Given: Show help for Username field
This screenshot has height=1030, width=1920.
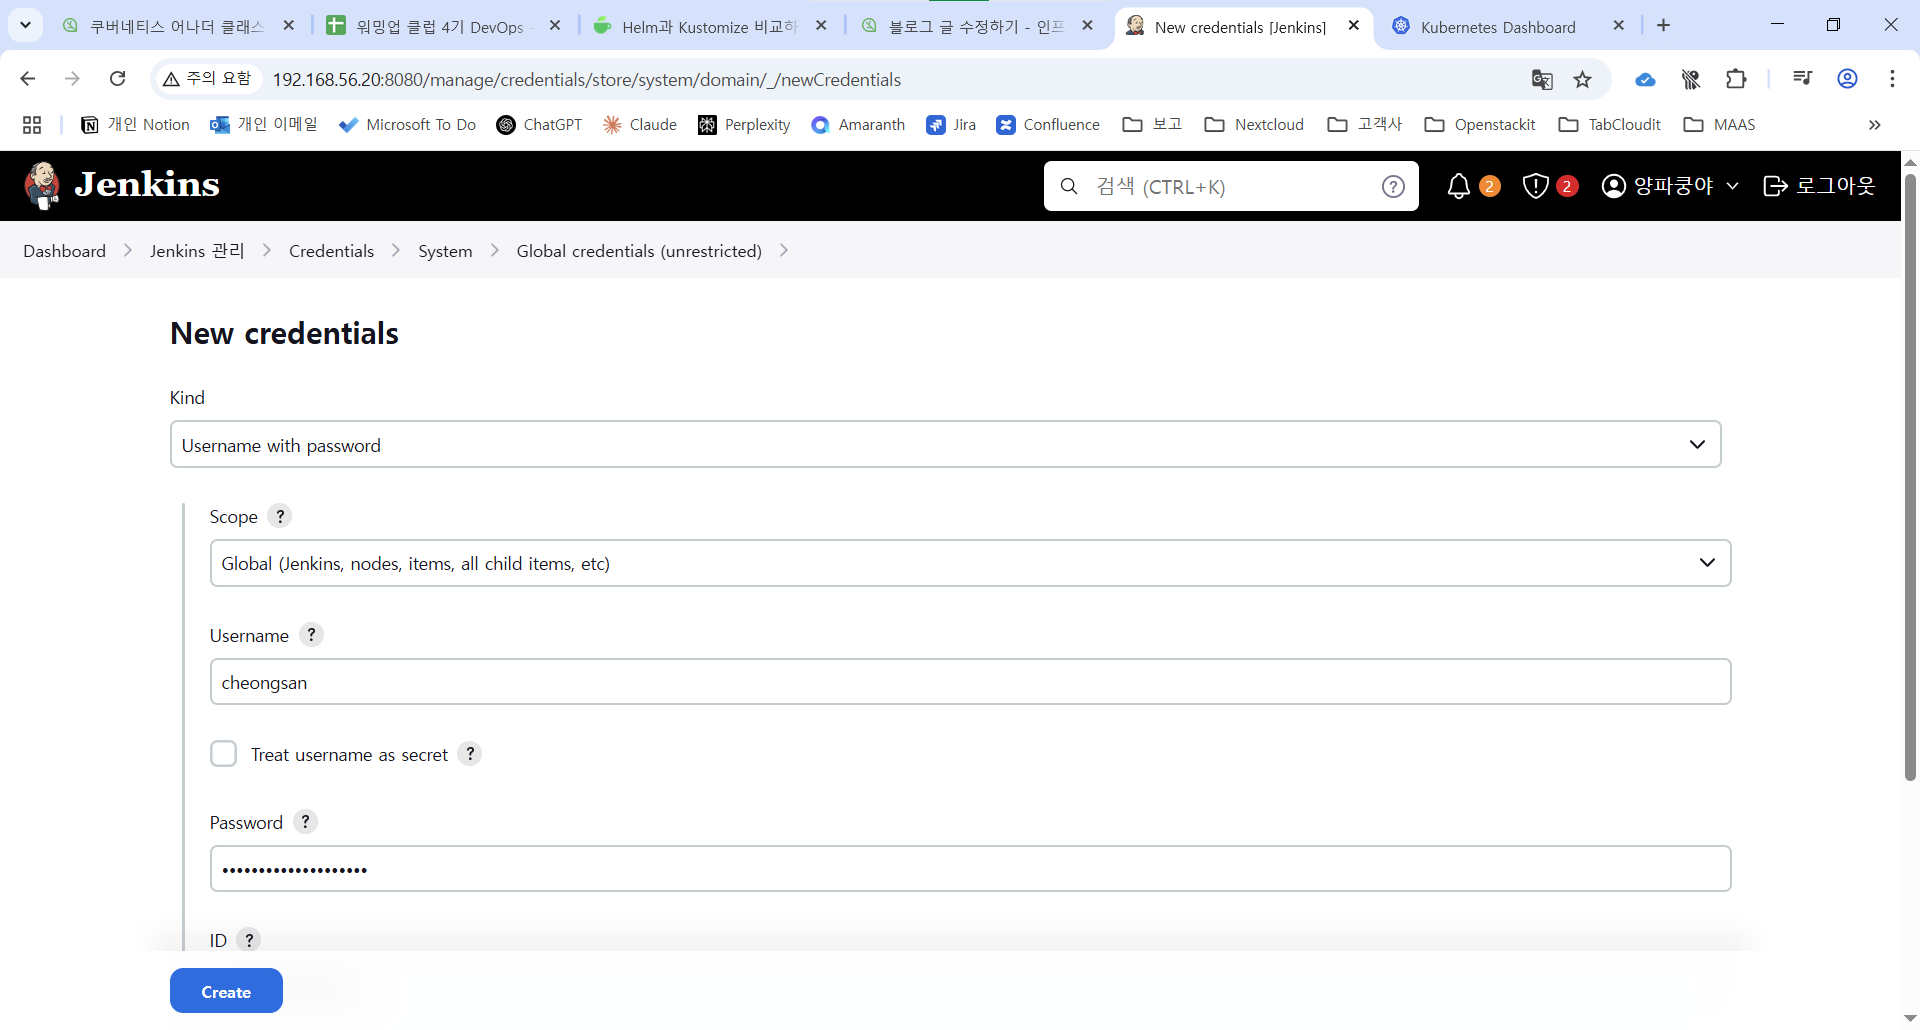Looking at the screenshot, I should tap(311, 635).
